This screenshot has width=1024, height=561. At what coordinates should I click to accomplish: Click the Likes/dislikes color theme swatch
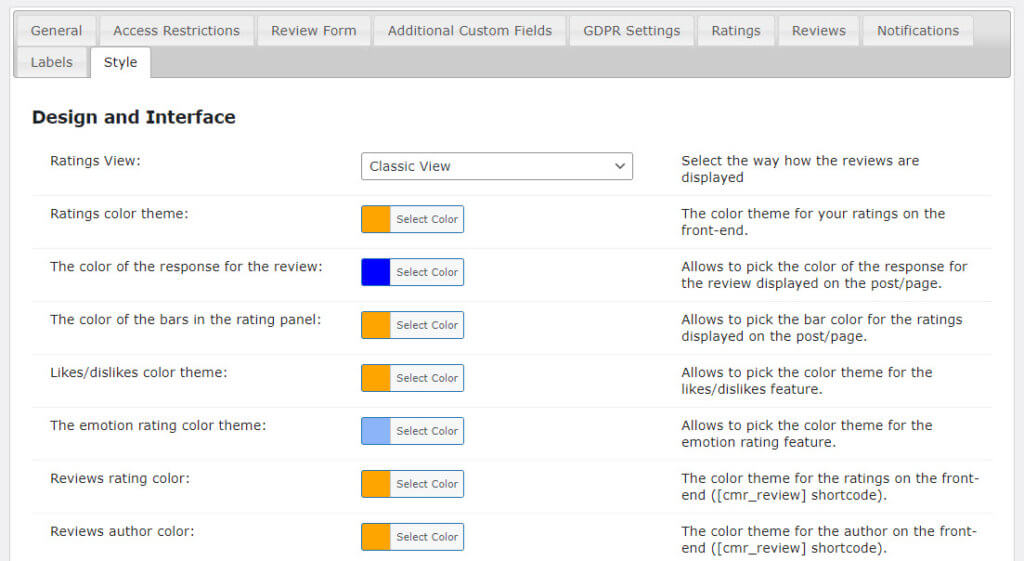(376, 378)
